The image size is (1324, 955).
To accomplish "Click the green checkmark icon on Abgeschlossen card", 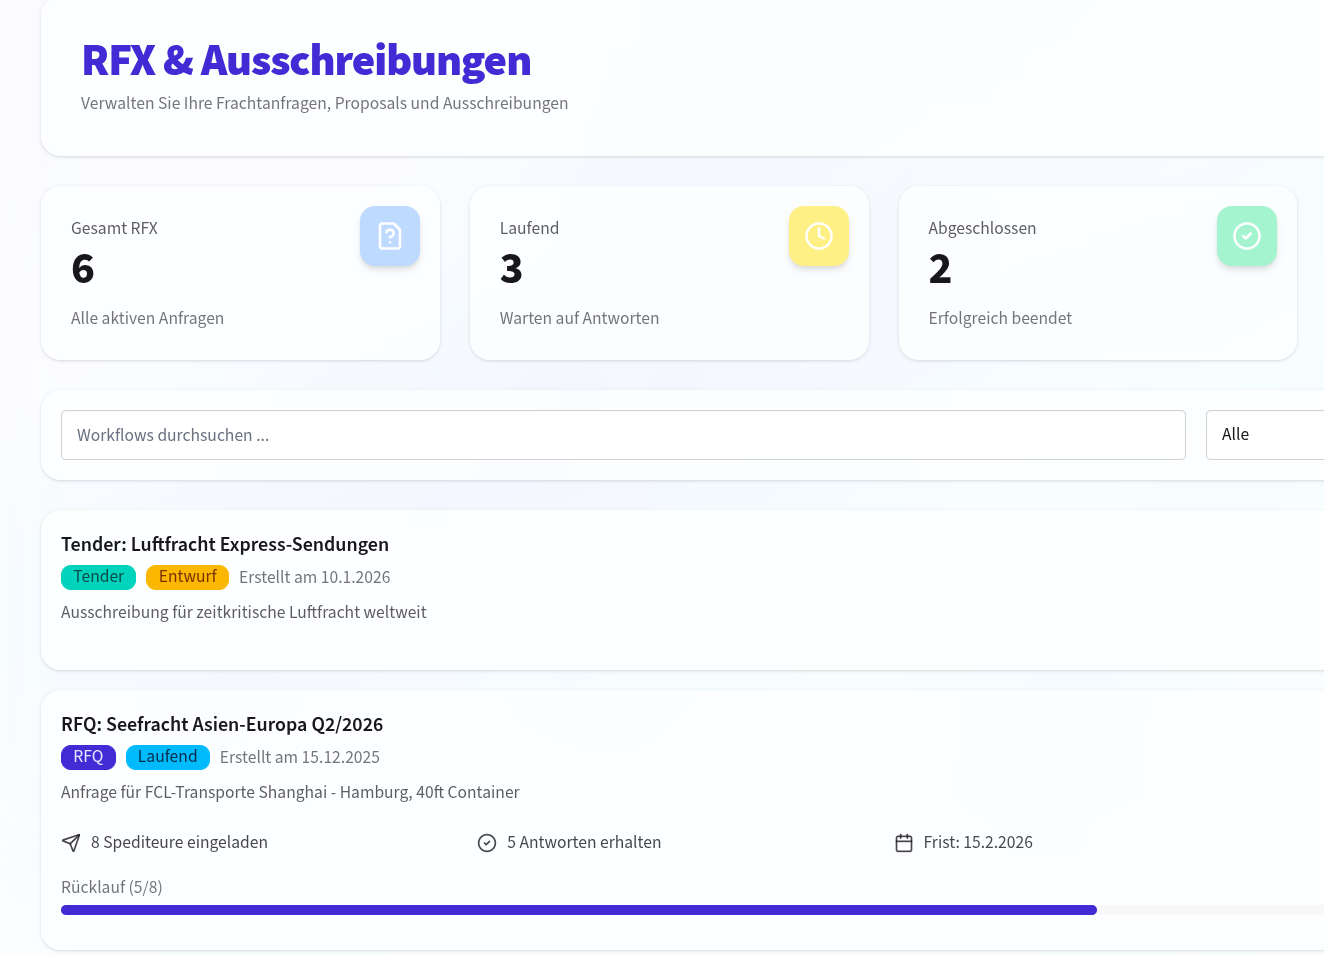I will 1246,236.
